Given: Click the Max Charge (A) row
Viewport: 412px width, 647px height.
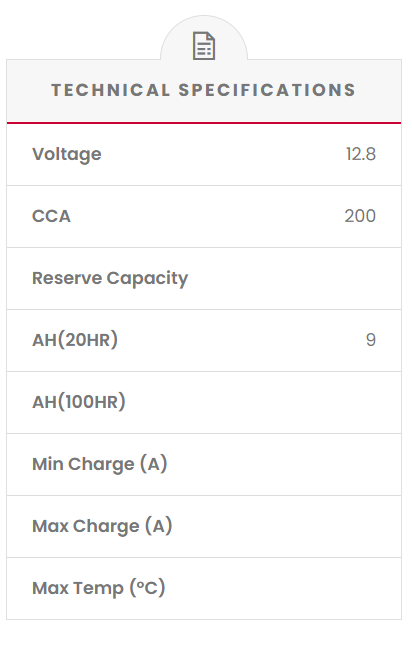Looking at the screenshot, I should (204, 527).
